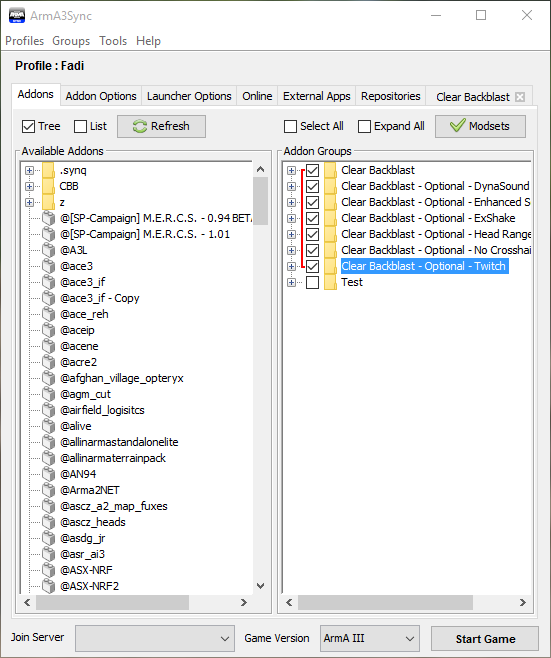
Task: Click the Modsets button
Action: click(x=480, y=126)
